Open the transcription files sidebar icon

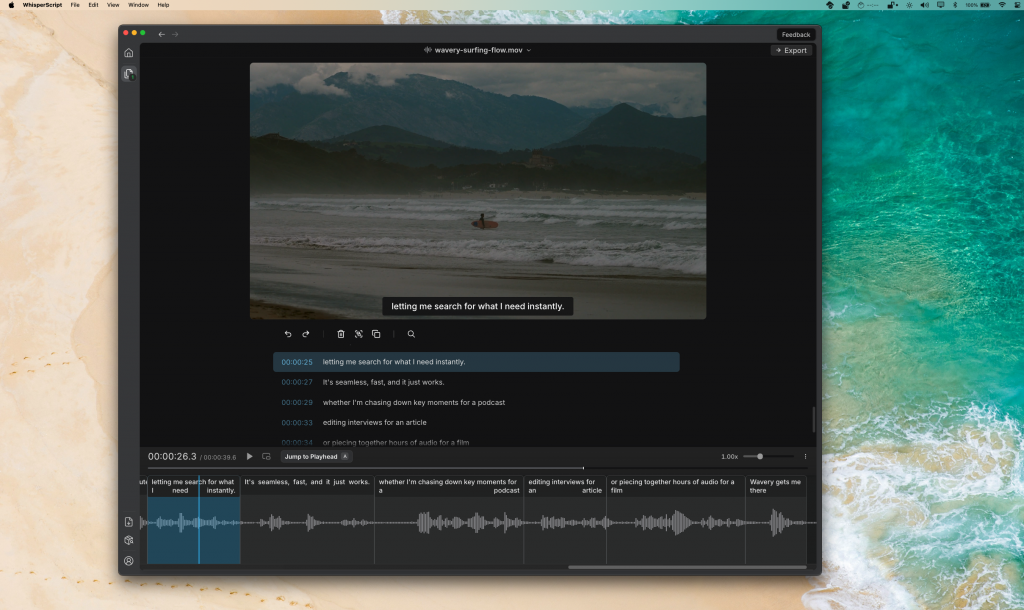tap(129, 74)
